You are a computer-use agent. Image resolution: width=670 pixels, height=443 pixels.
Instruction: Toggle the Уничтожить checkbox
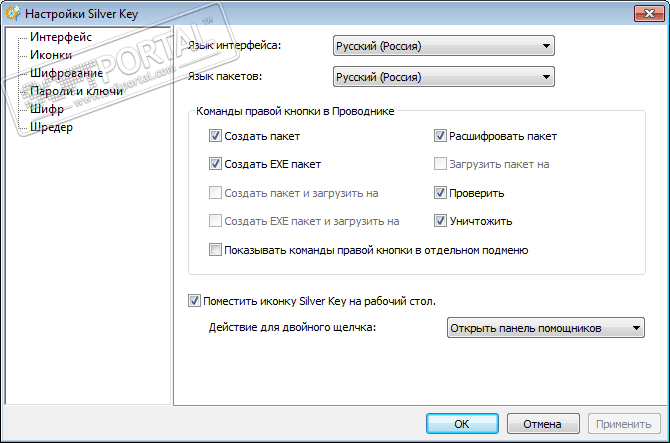tap(441, 221)
